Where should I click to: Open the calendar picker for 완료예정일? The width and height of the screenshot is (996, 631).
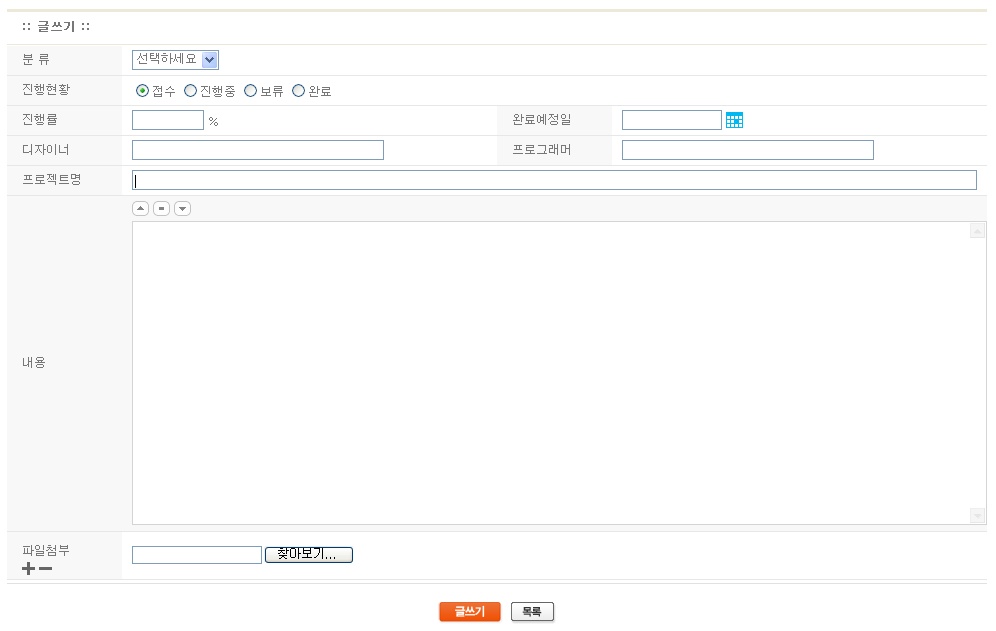pyautogui.click(x=734, y=120)
